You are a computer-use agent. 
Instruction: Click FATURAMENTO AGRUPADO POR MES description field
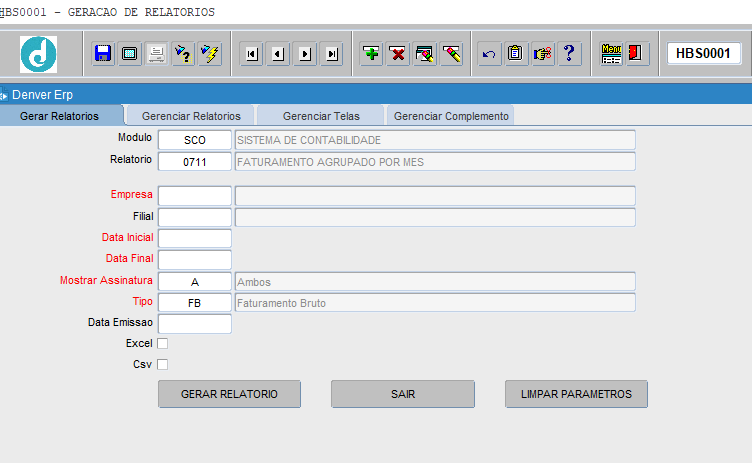pos(435,162)
